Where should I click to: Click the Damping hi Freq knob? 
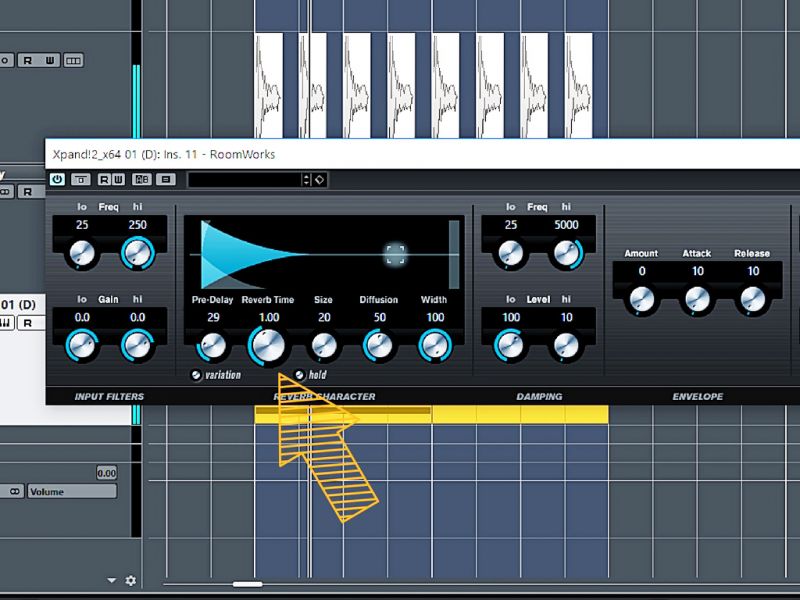566,253
